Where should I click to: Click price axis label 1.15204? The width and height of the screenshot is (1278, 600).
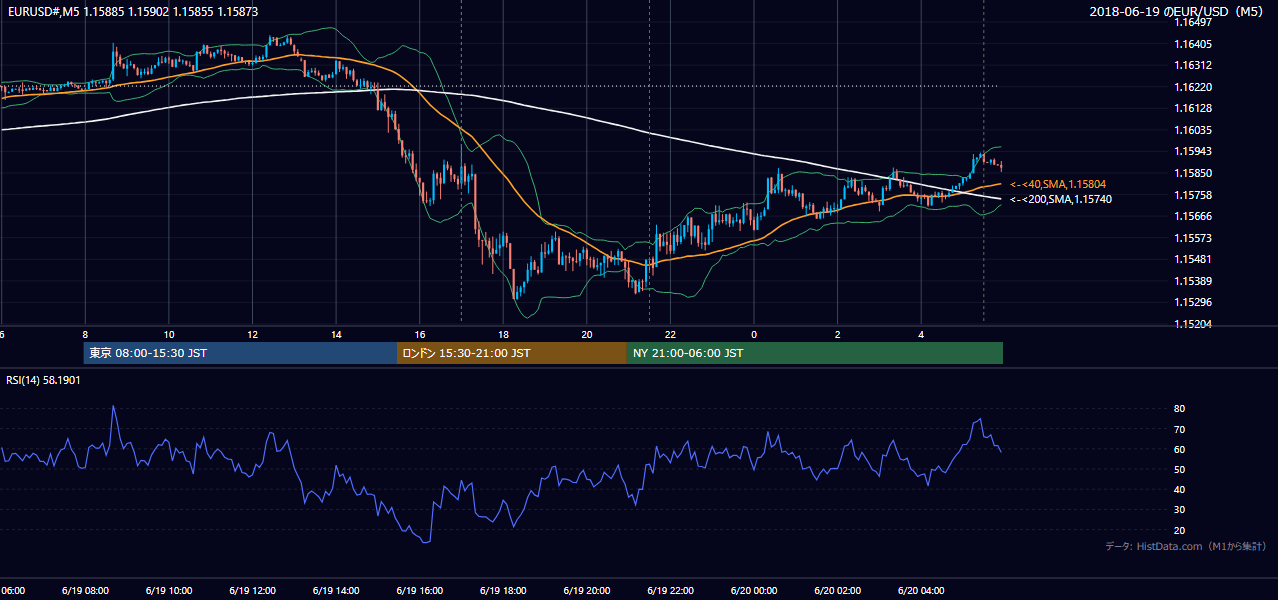tap(1192, 324)
